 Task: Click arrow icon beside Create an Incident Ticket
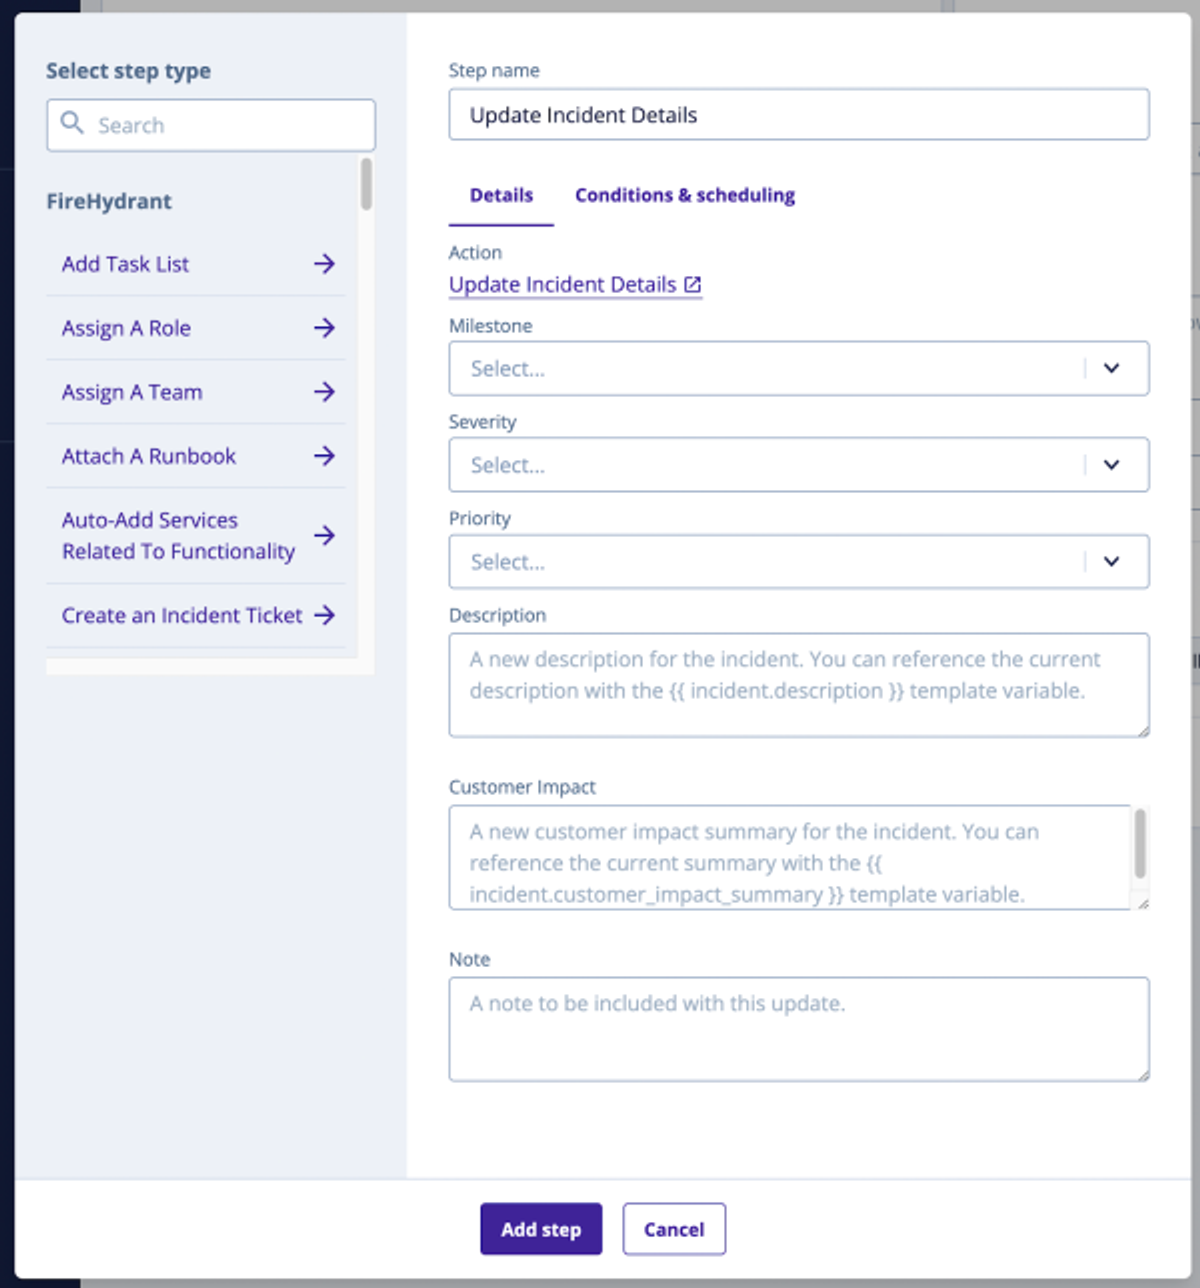pos(324,615)
